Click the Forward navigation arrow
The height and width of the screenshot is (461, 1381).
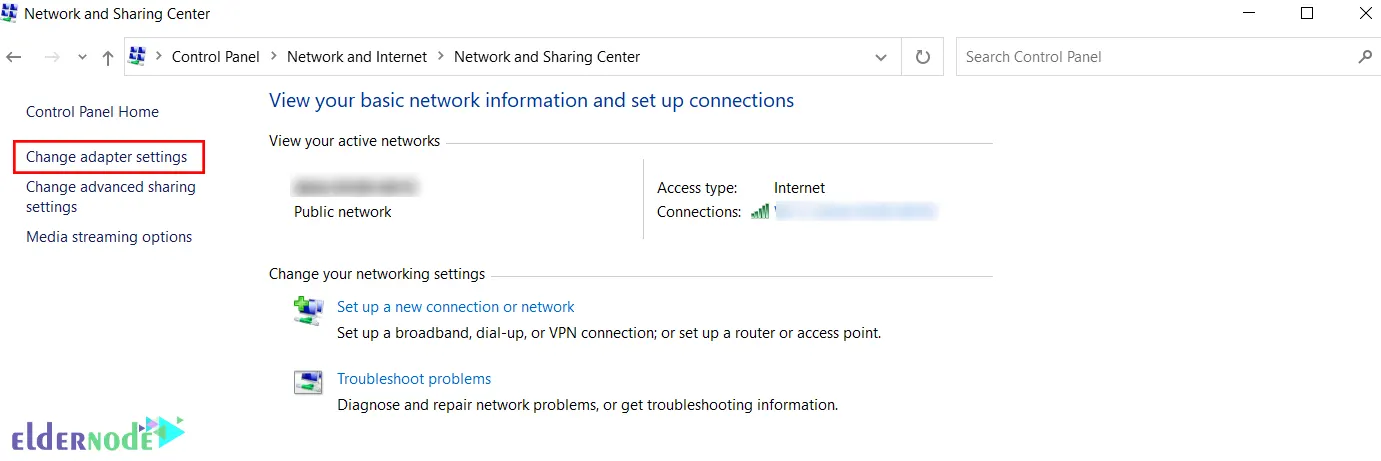pyautogui.click(x=52, y=58)
